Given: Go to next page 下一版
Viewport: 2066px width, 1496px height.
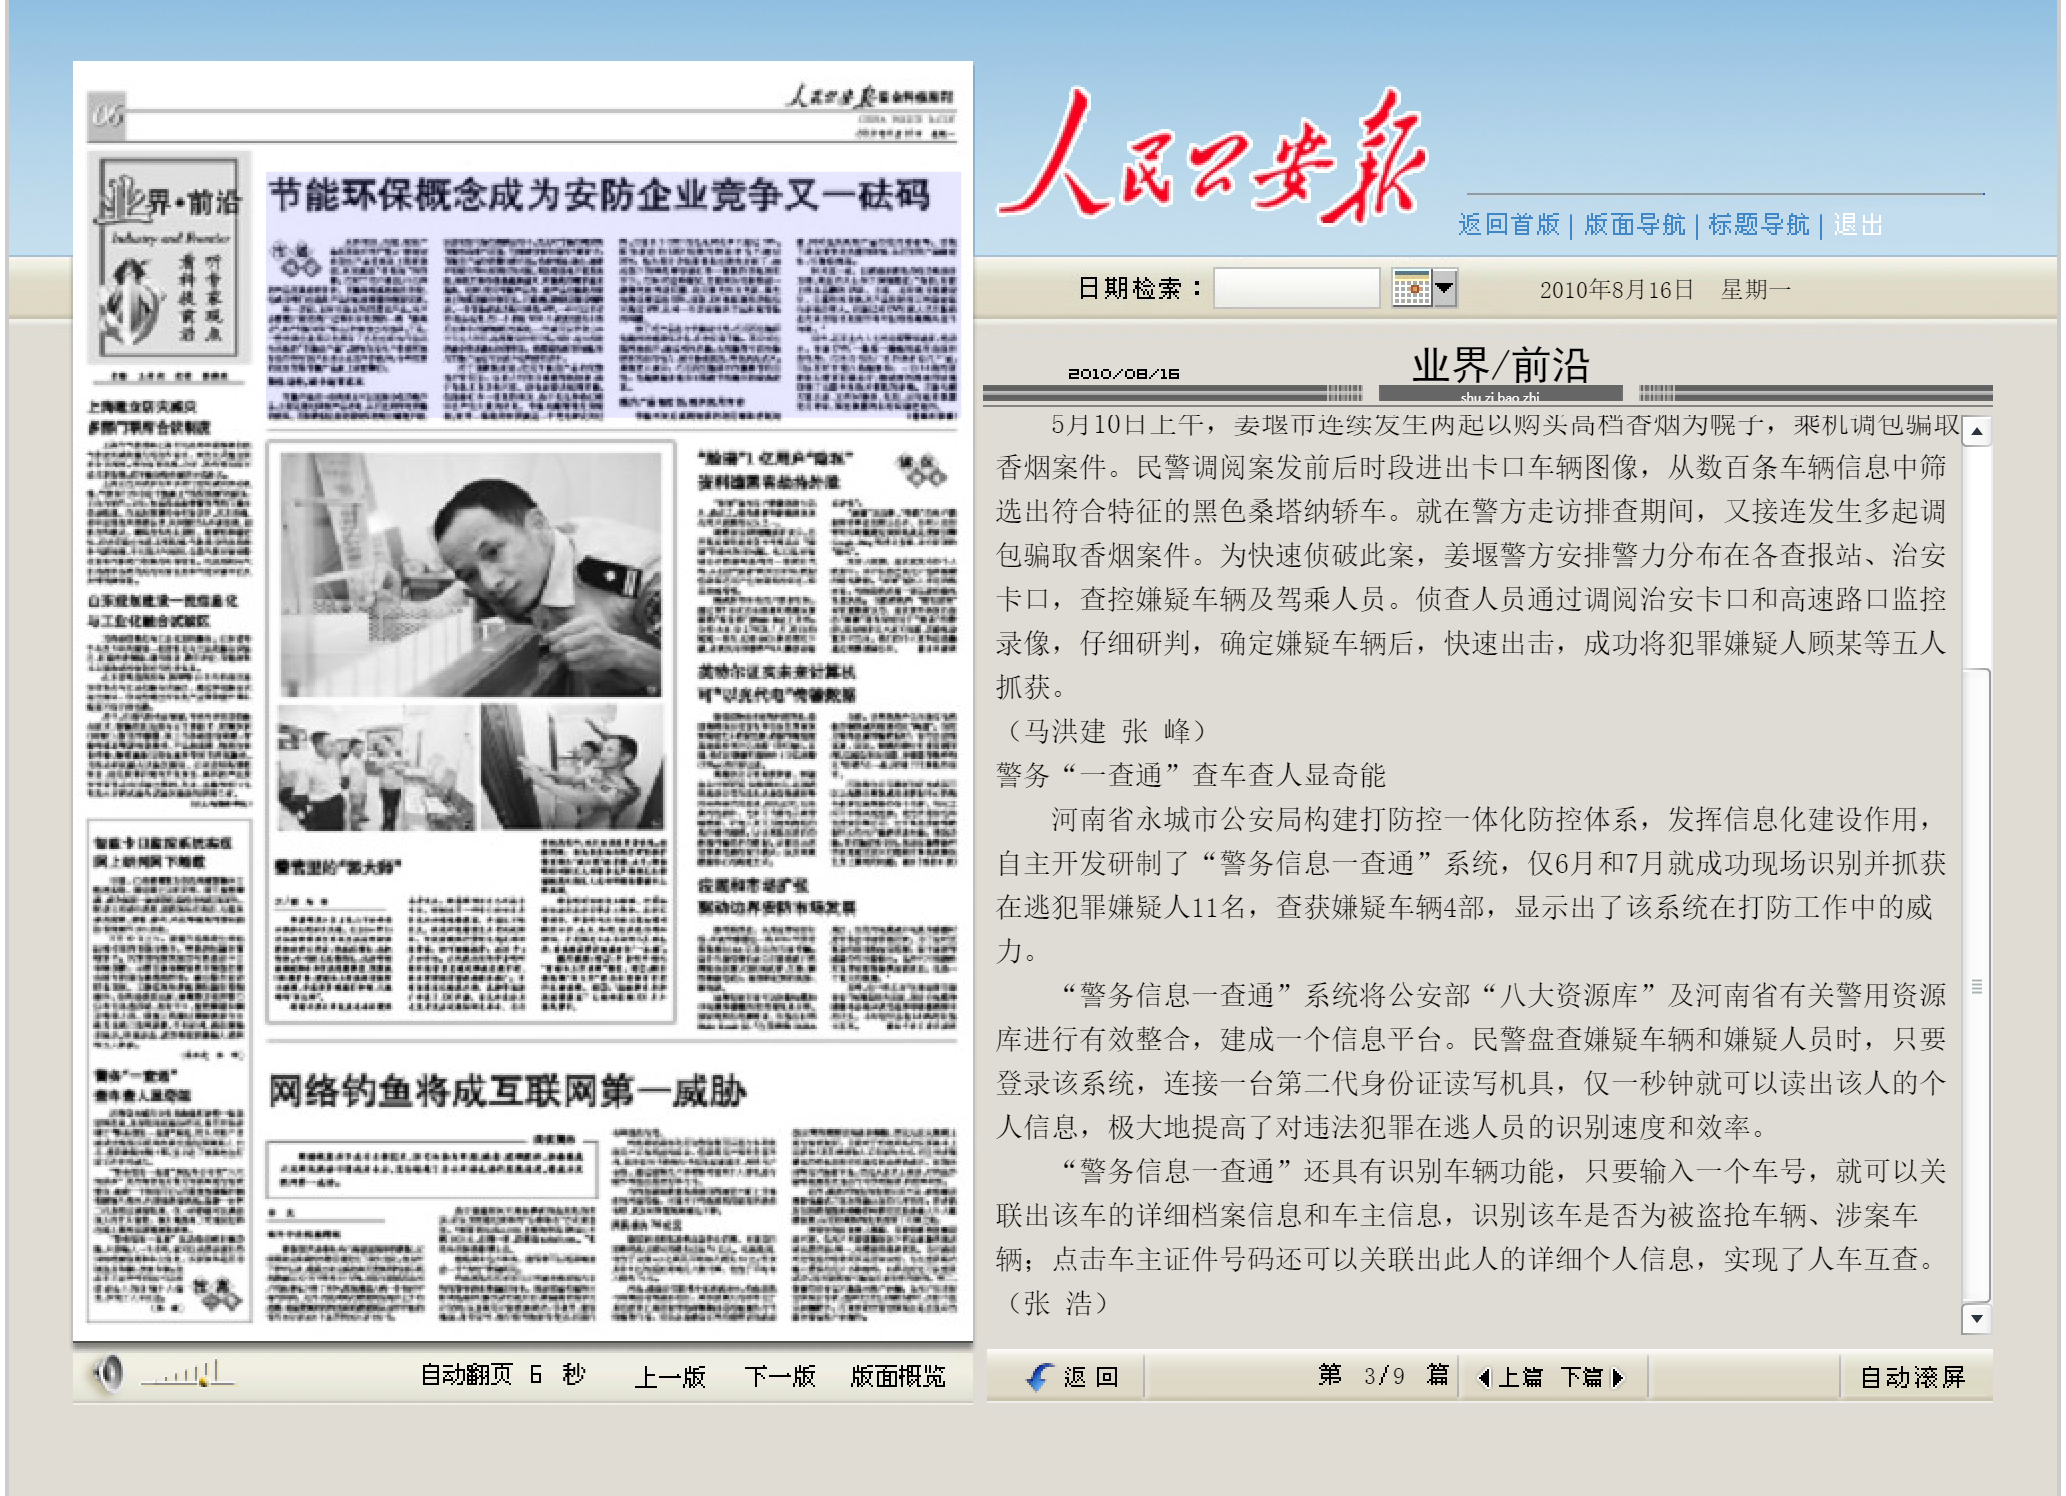Looking at the screenshot, I should [780, 1377].
